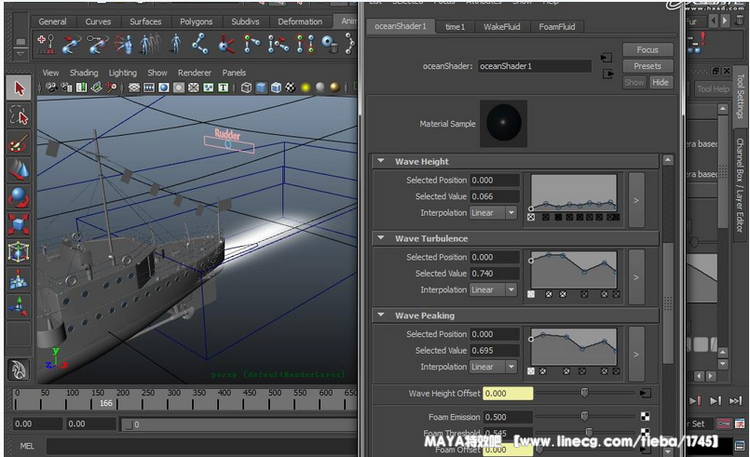The image size is (750, 457).
Task: Enable Smooth Shade All blue cube
Action: point(261,88)
